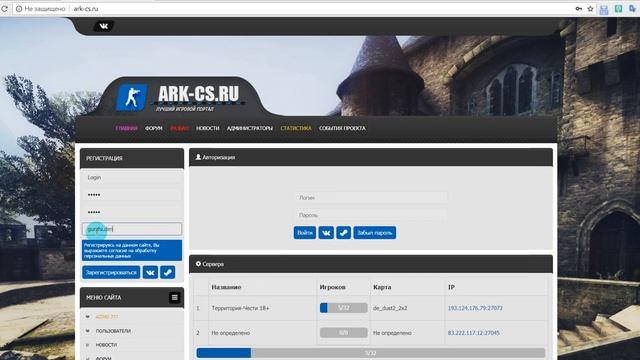Focus the registration email field
This screenshot has height=360, width=640.
[x=132, y=229]
